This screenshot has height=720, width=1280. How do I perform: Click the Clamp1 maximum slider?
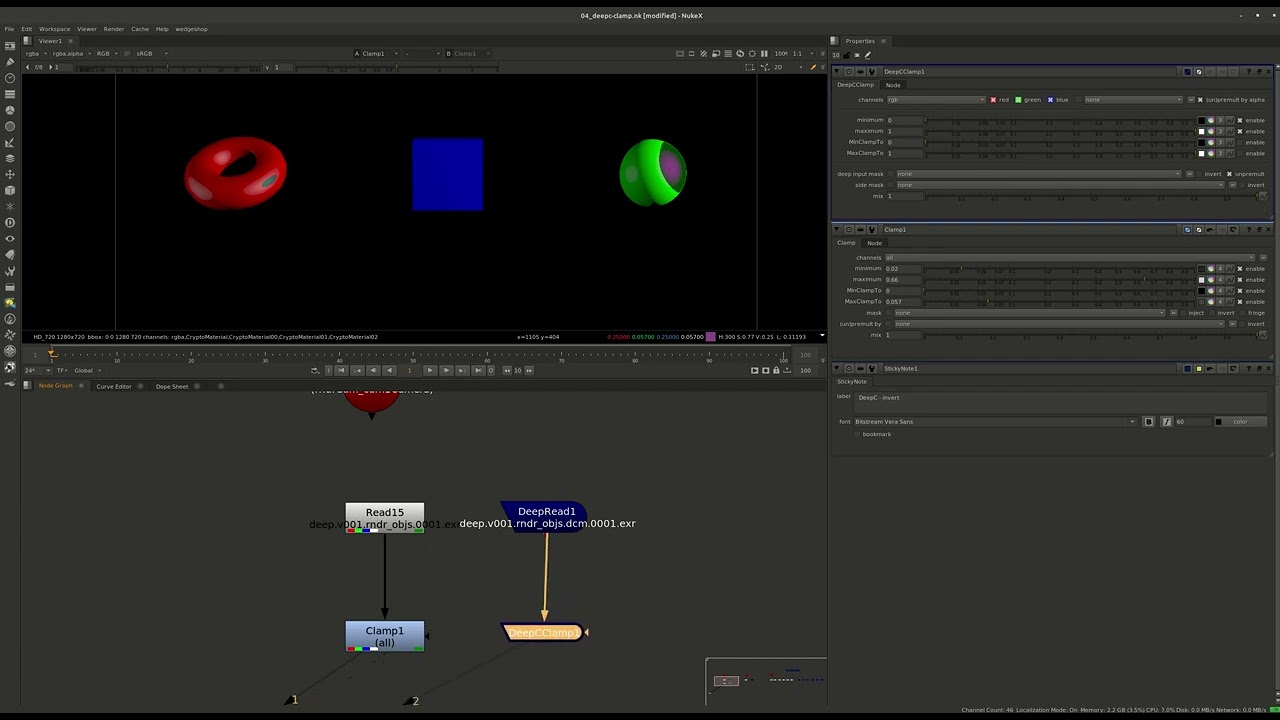pyautogui.click(x=1059, y=280)
